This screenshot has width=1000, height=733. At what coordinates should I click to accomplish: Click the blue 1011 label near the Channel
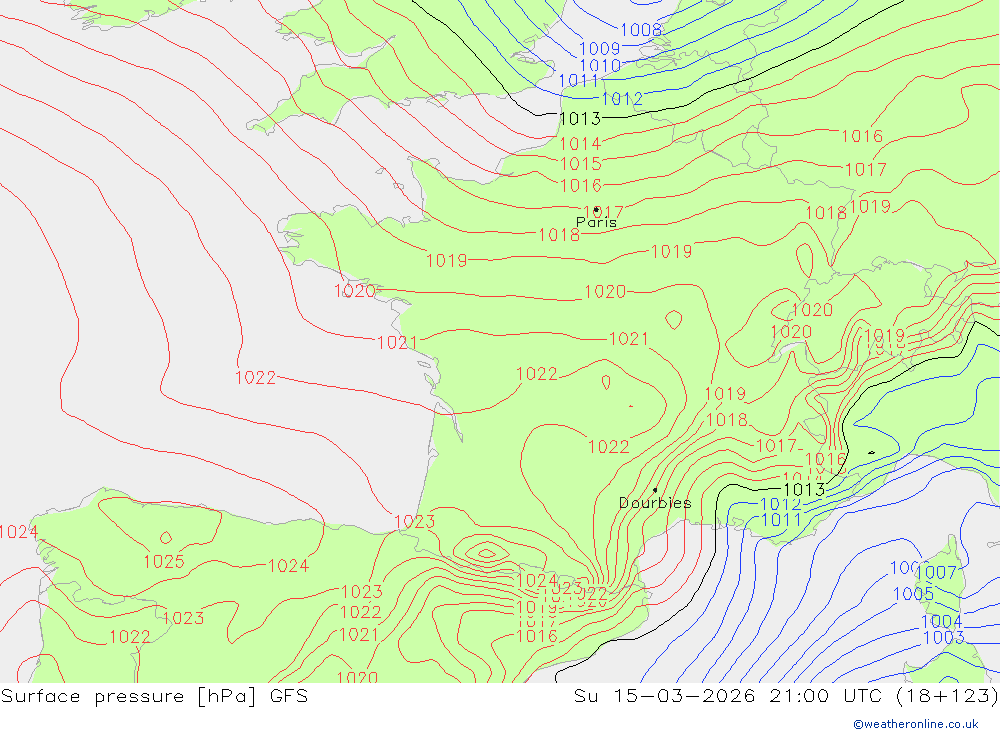578,81
